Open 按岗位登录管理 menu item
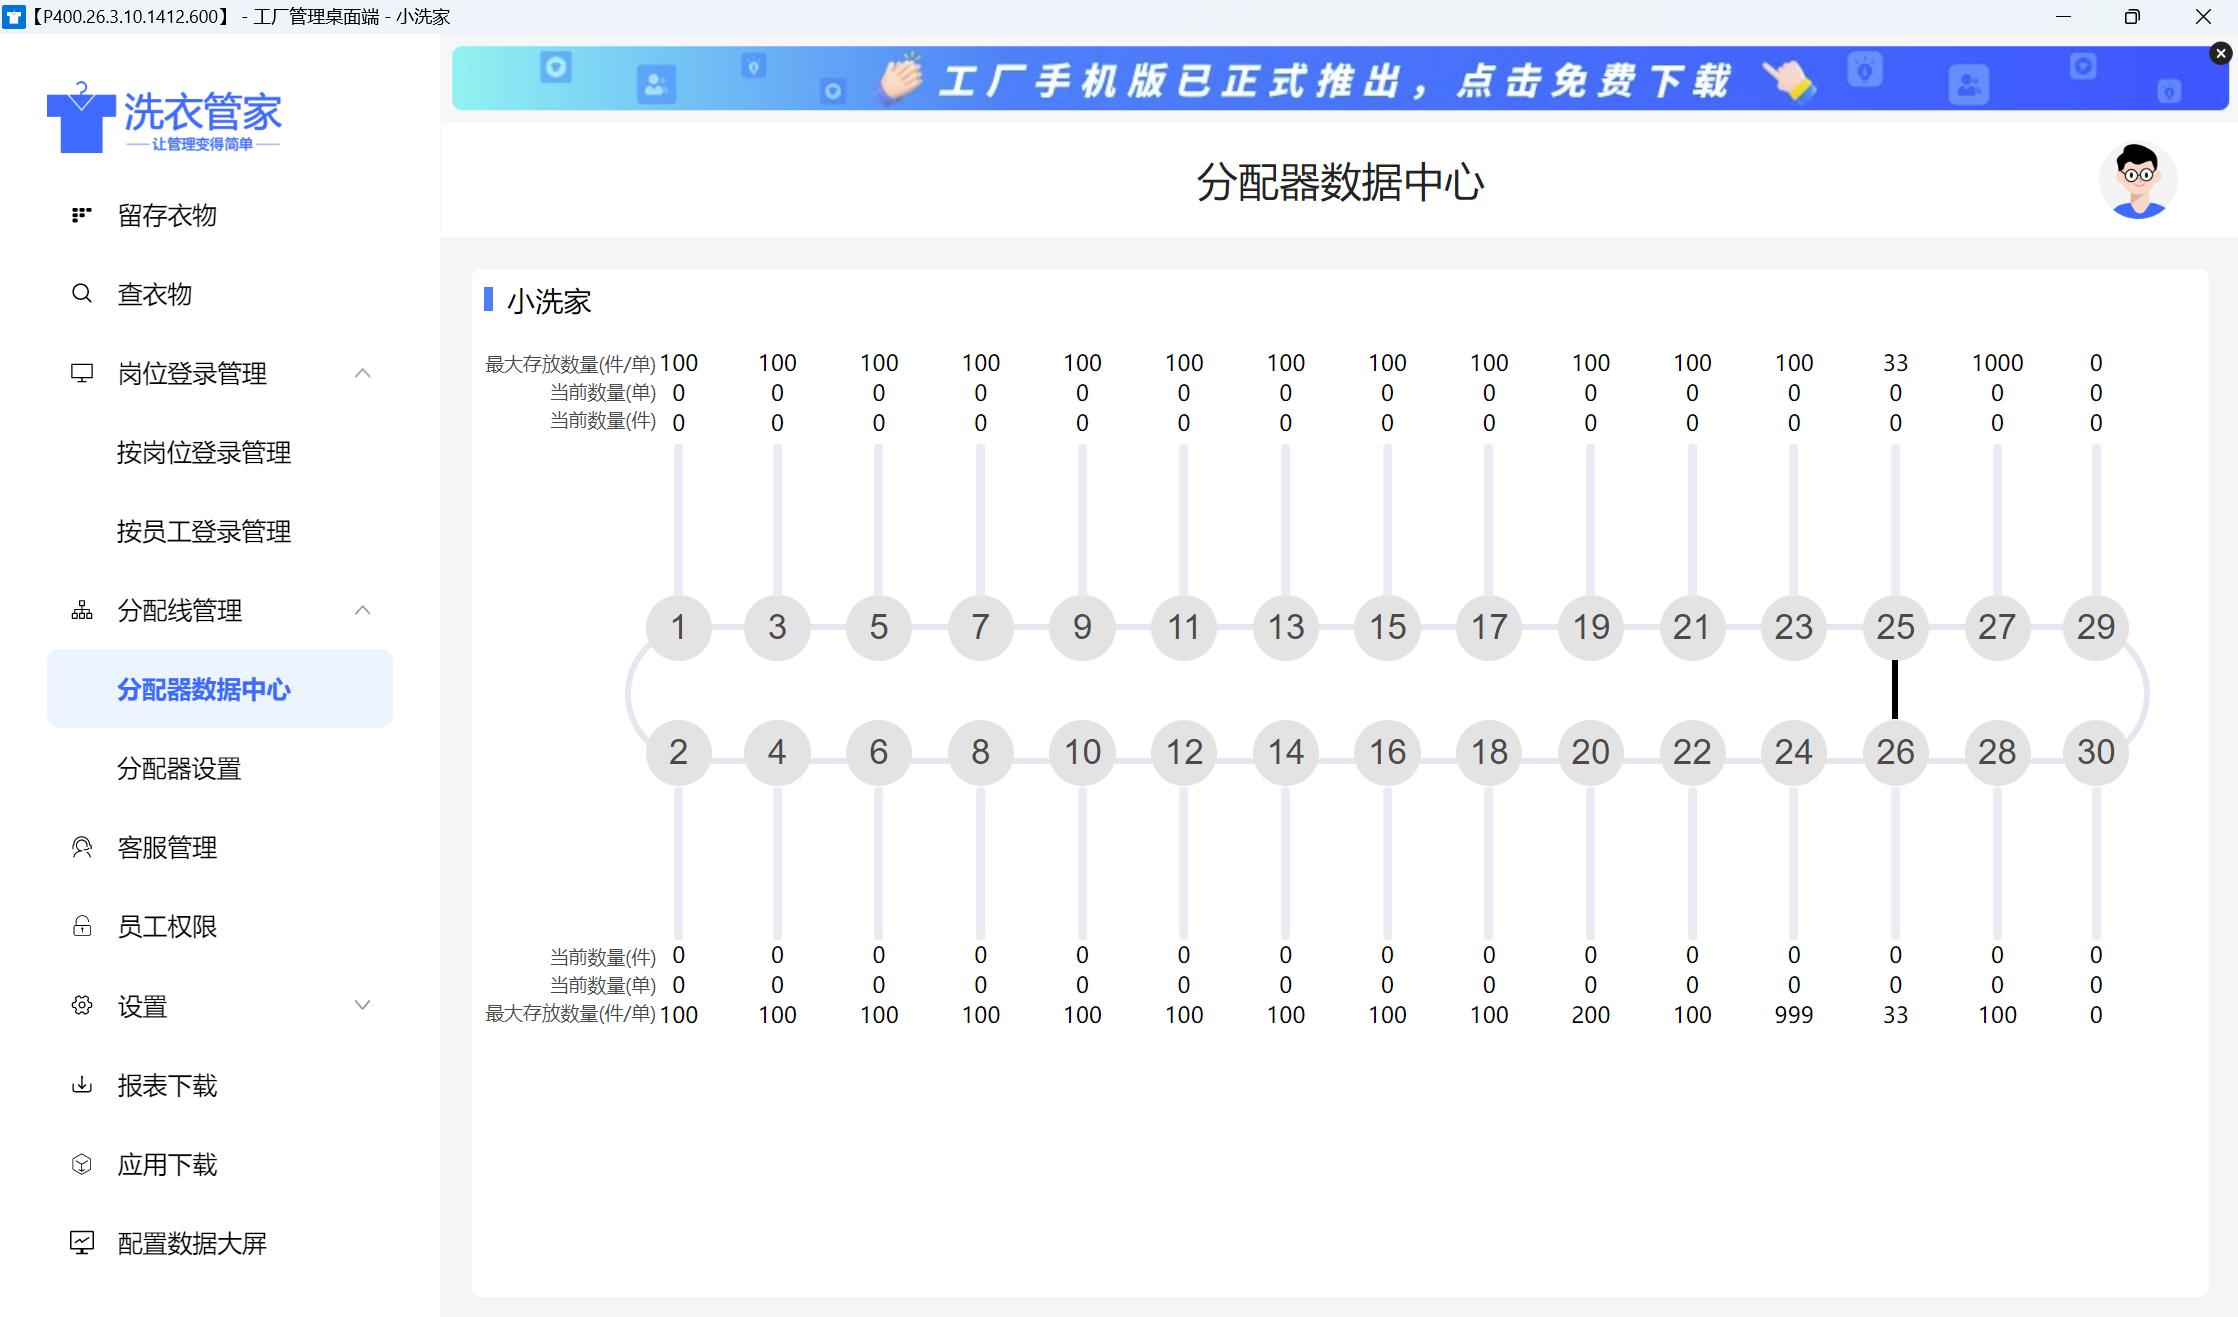The height and width of the screenshot is (1317, 2238). click(204, 453)
